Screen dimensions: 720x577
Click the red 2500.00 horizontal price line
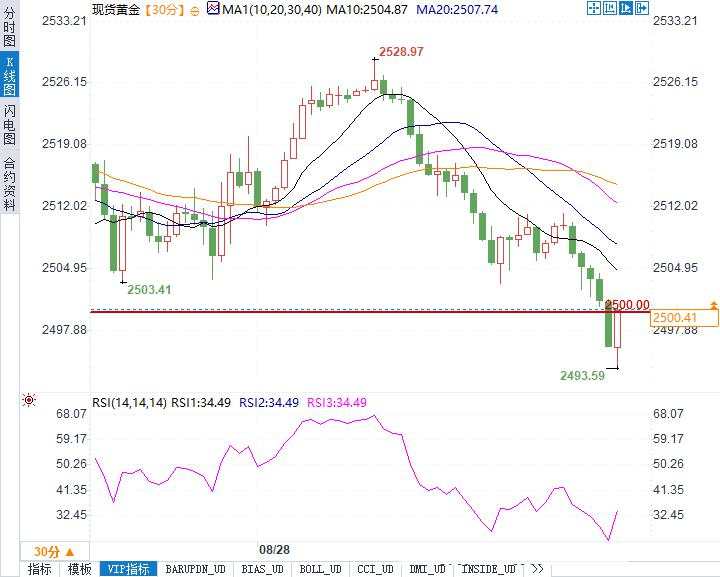pos(370,312)
